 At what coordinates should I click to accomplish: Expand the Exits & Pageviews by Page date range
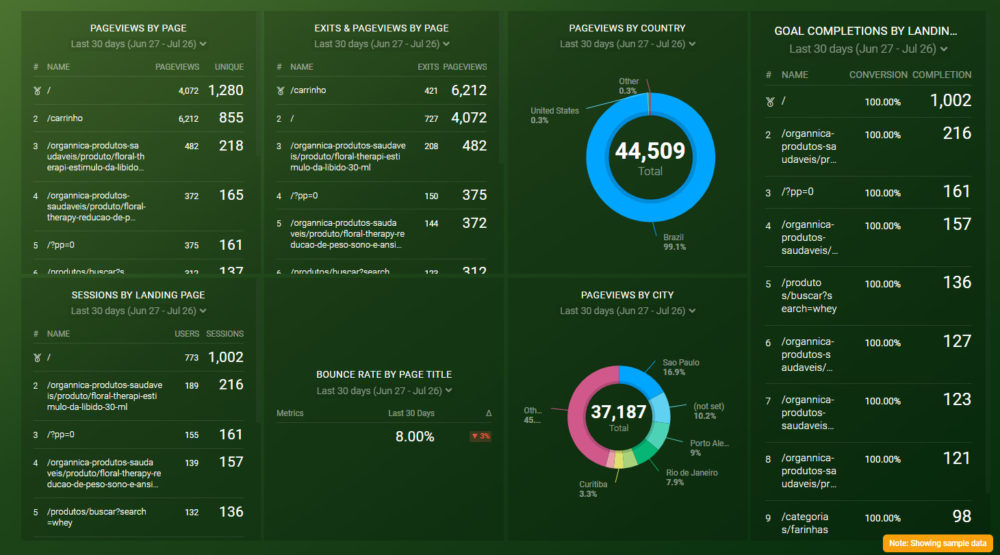pos(381,45)
